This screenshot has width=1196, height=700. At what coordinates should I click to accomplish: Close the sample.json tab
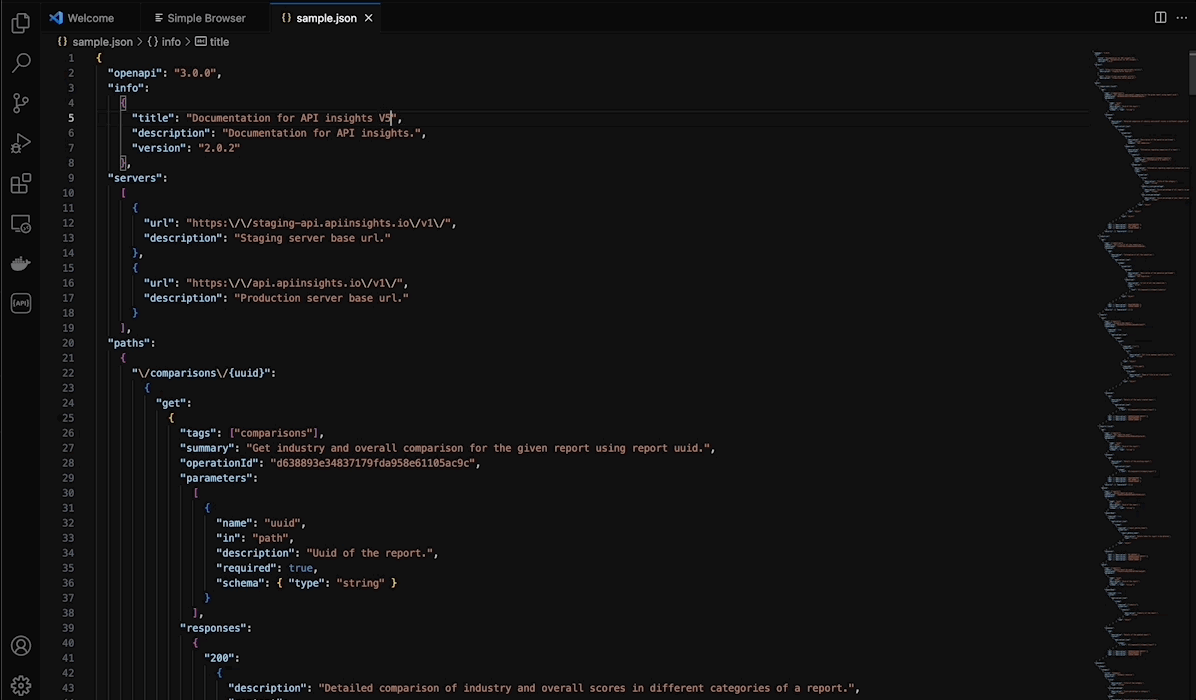(369, 18)
